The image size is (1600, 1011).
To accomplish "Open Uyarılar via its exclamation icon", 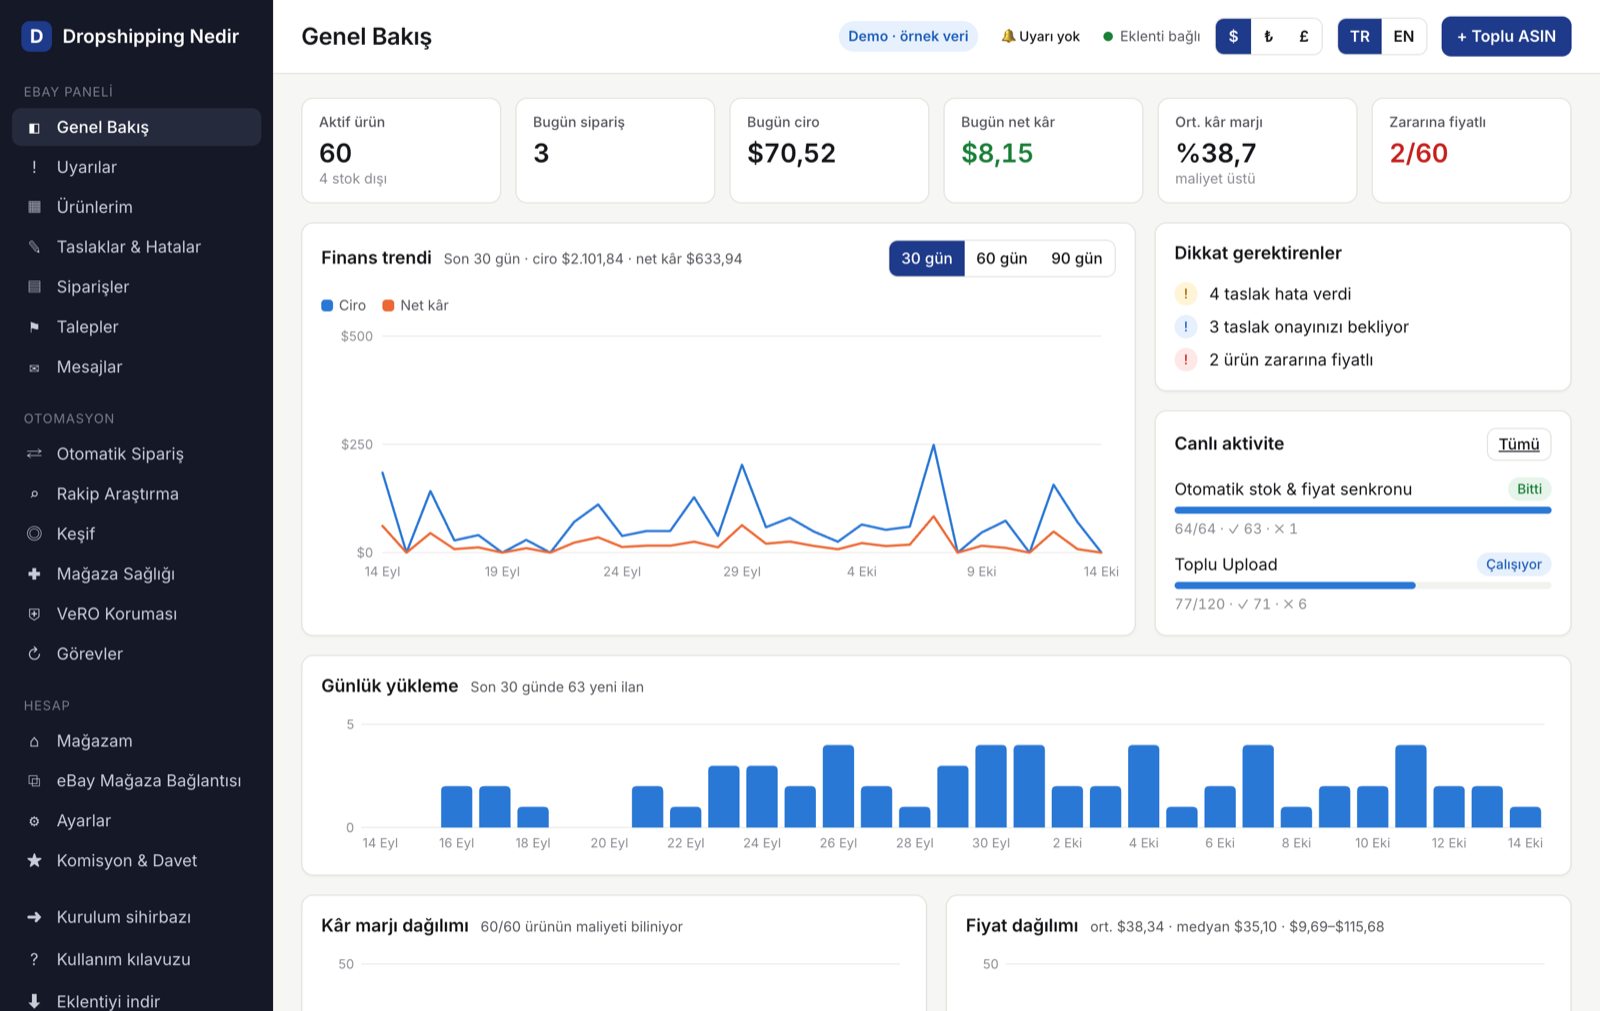I will 34,167.
